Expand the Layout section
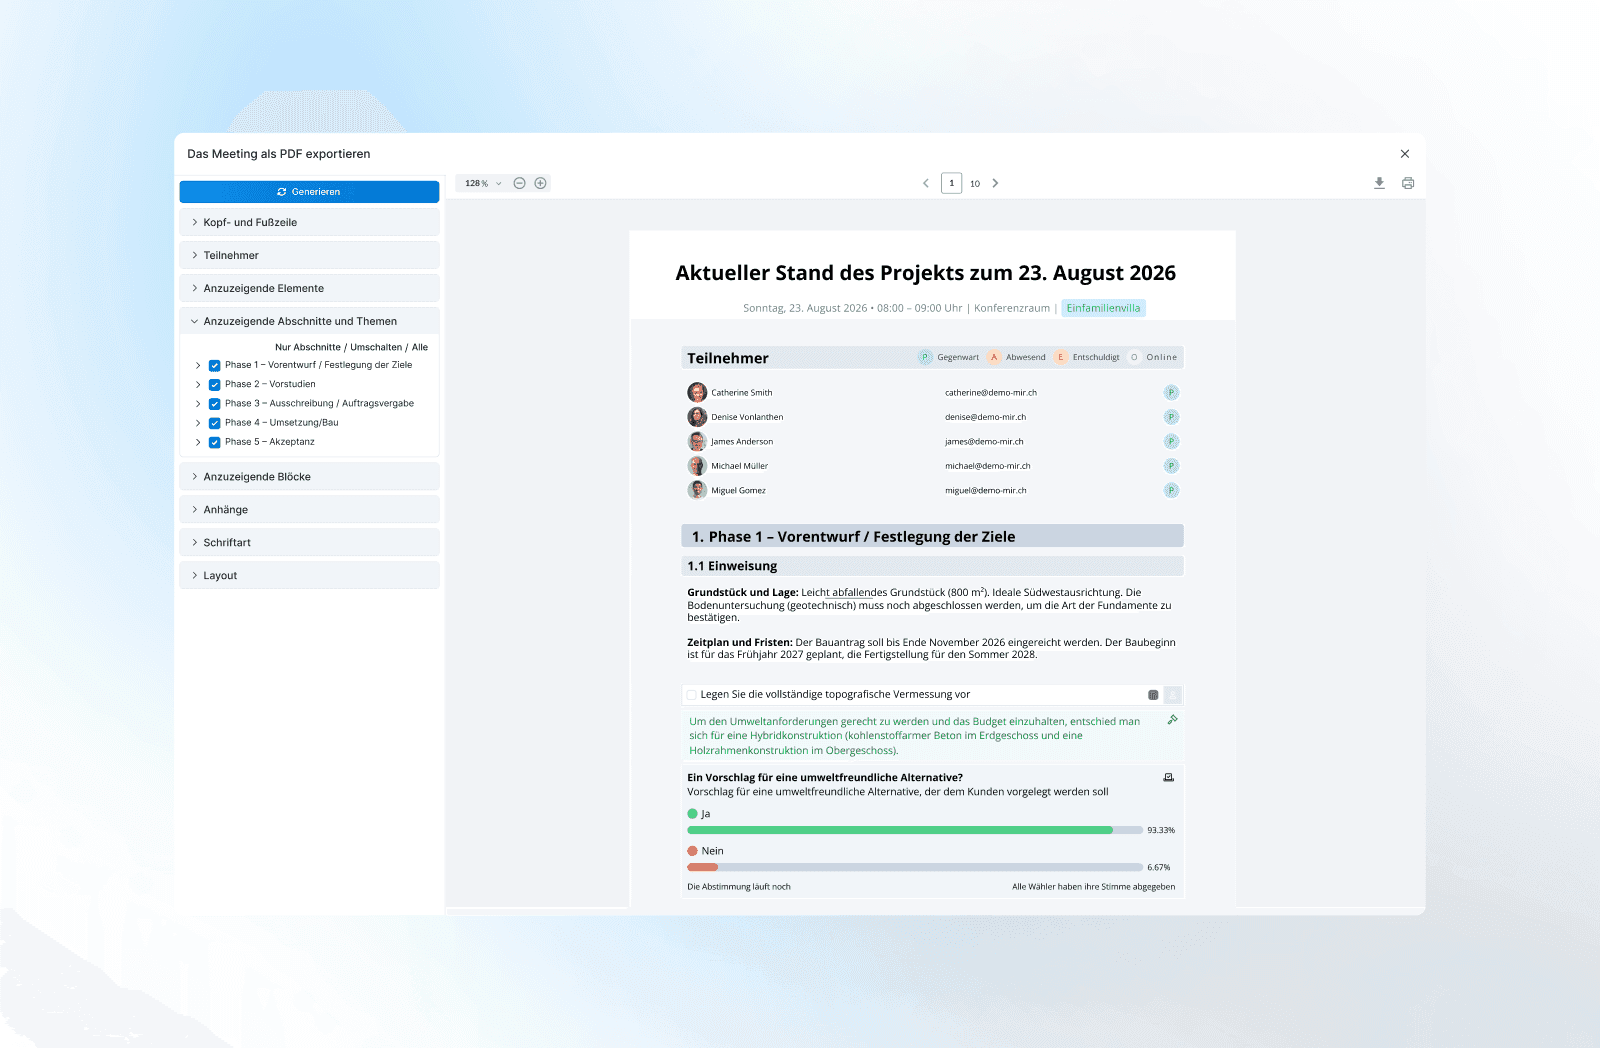 (x=309, y=576)
